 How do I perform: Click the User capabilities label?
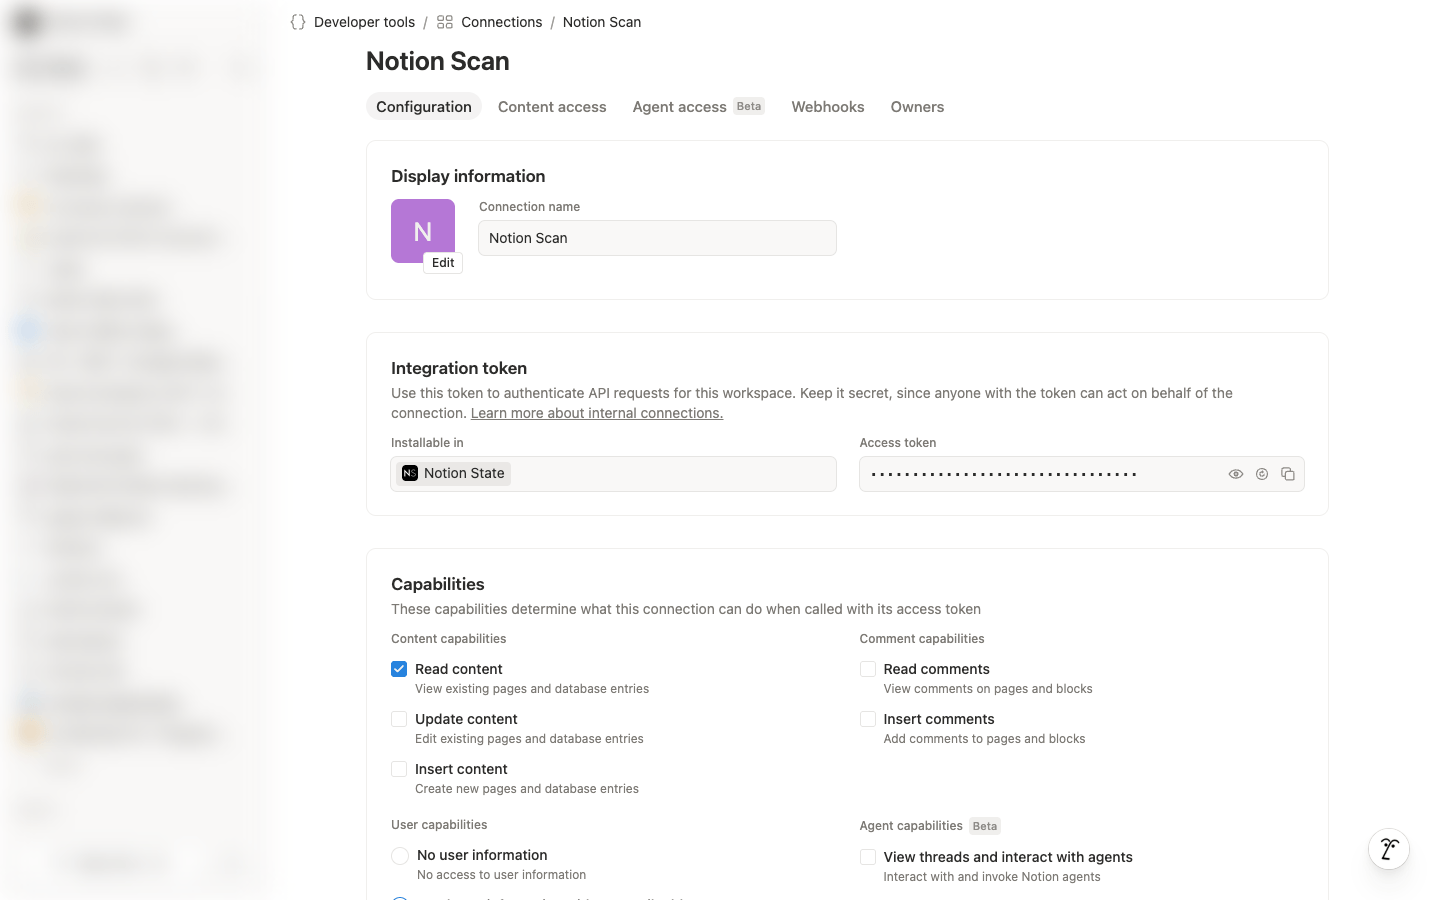(439, 825)
